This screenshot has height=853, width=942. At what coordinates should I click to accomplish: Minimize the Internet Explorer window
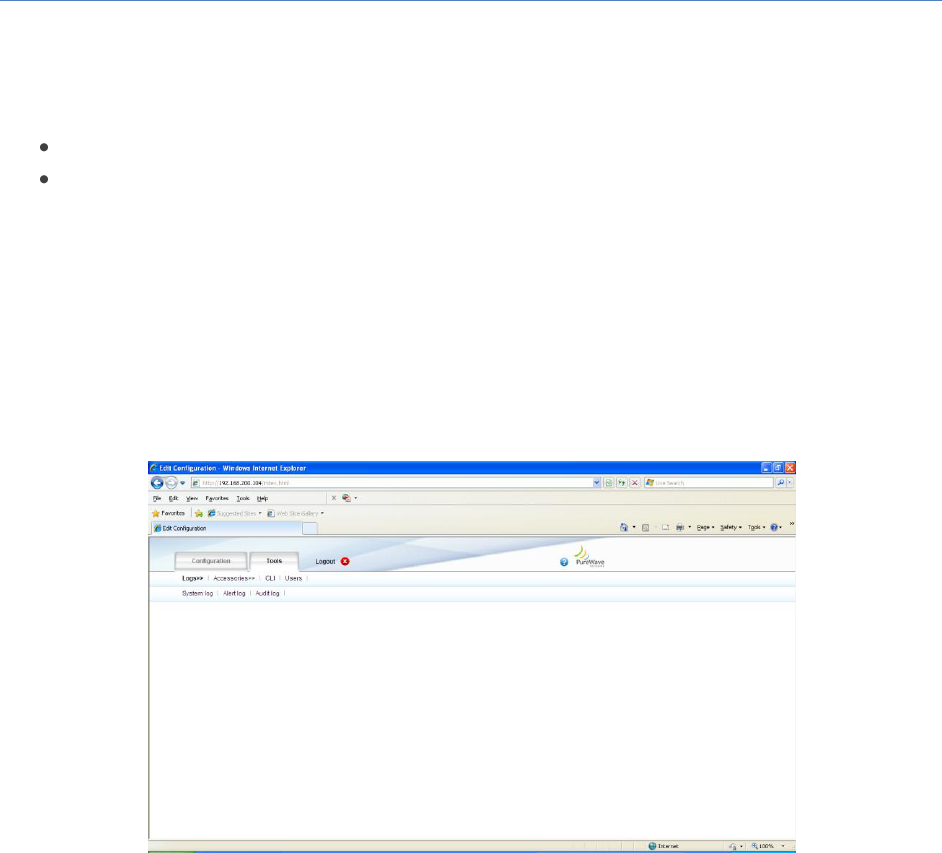[x=766, y=467]
